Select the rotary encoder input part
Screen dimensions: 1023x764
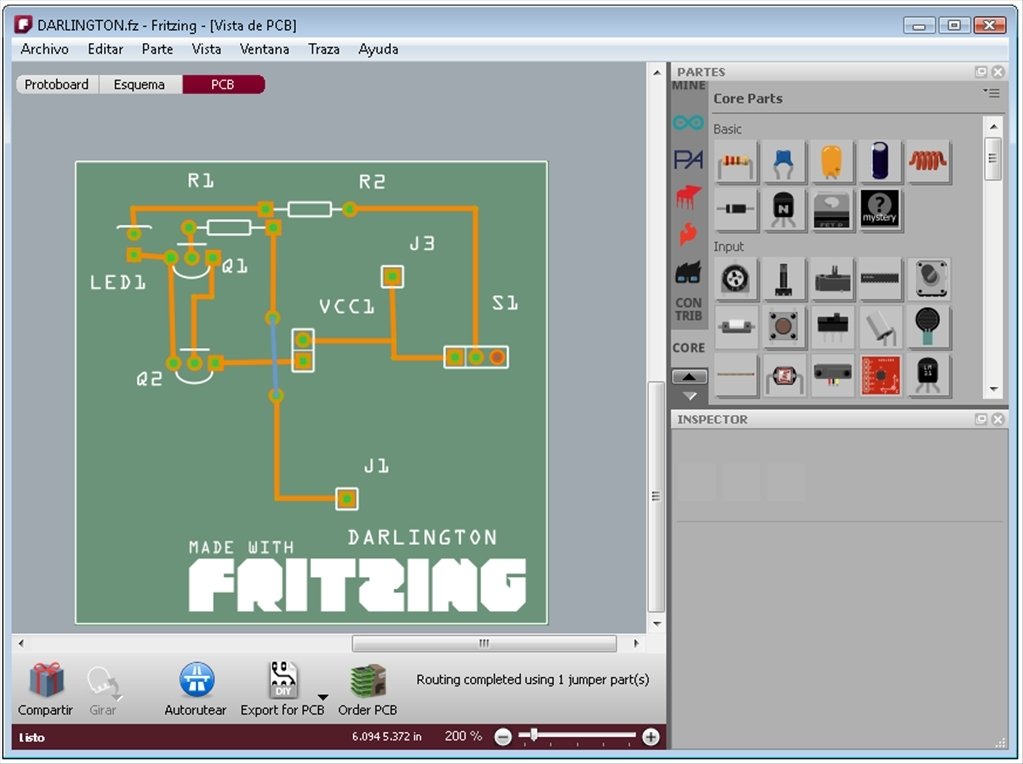pos(737,279)
